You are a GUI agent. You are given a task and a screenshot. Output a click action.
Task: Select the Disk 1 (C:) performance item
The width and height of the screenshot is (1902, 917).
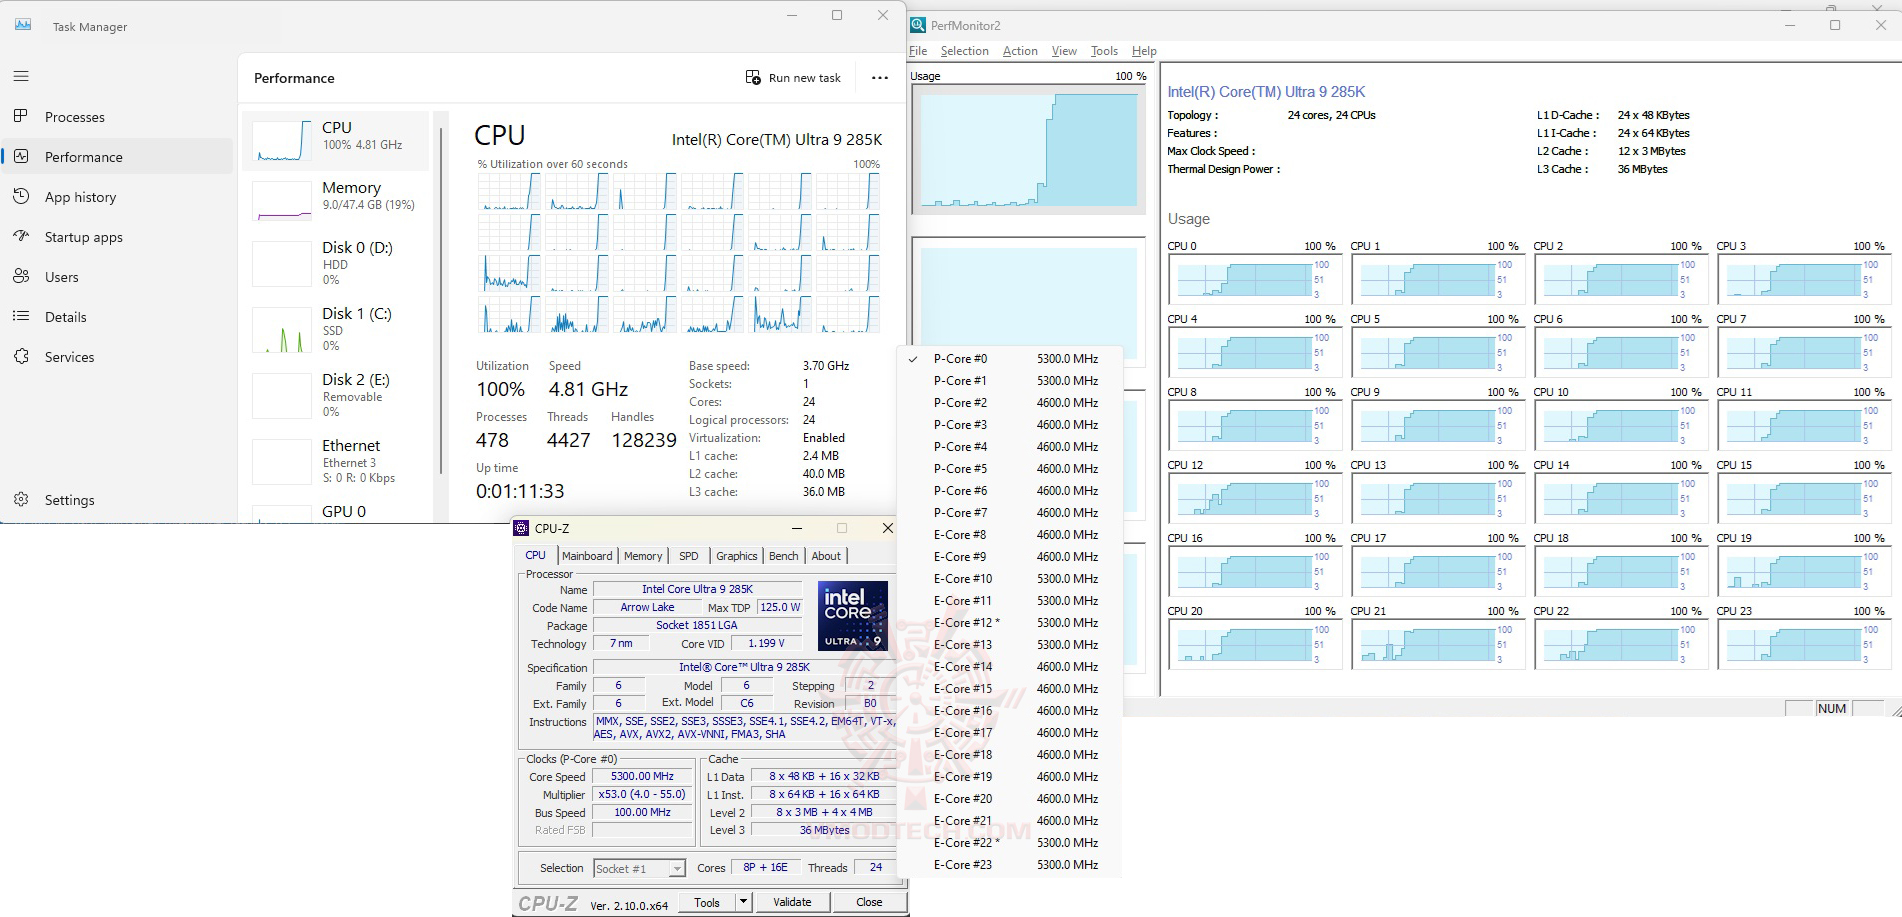(x=335, y=329)
